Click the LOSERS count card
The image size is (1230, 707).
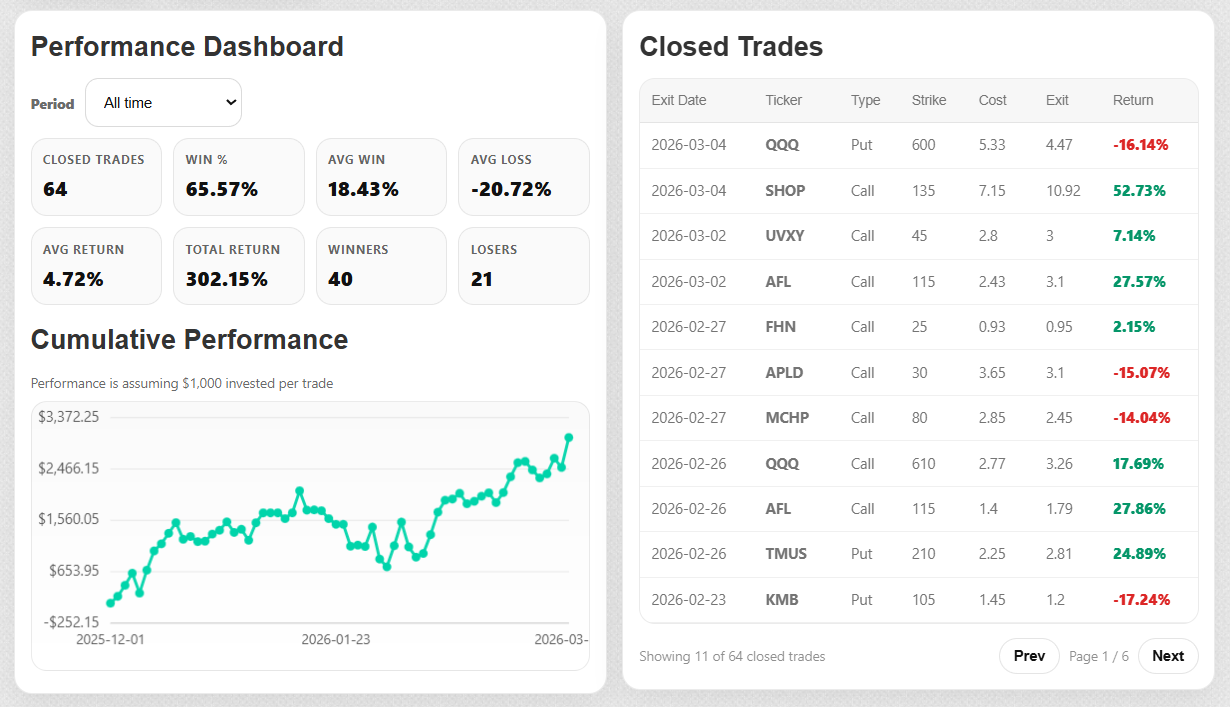coord(523,265)
